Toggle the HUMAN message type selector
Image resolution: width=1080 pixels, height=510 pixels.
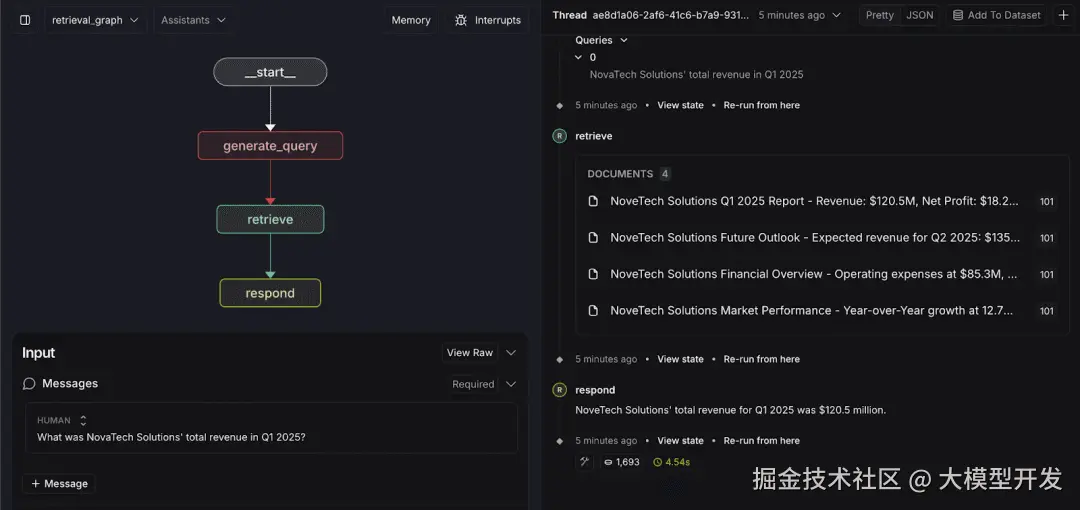pyautogui.click(x=83, y=421)
